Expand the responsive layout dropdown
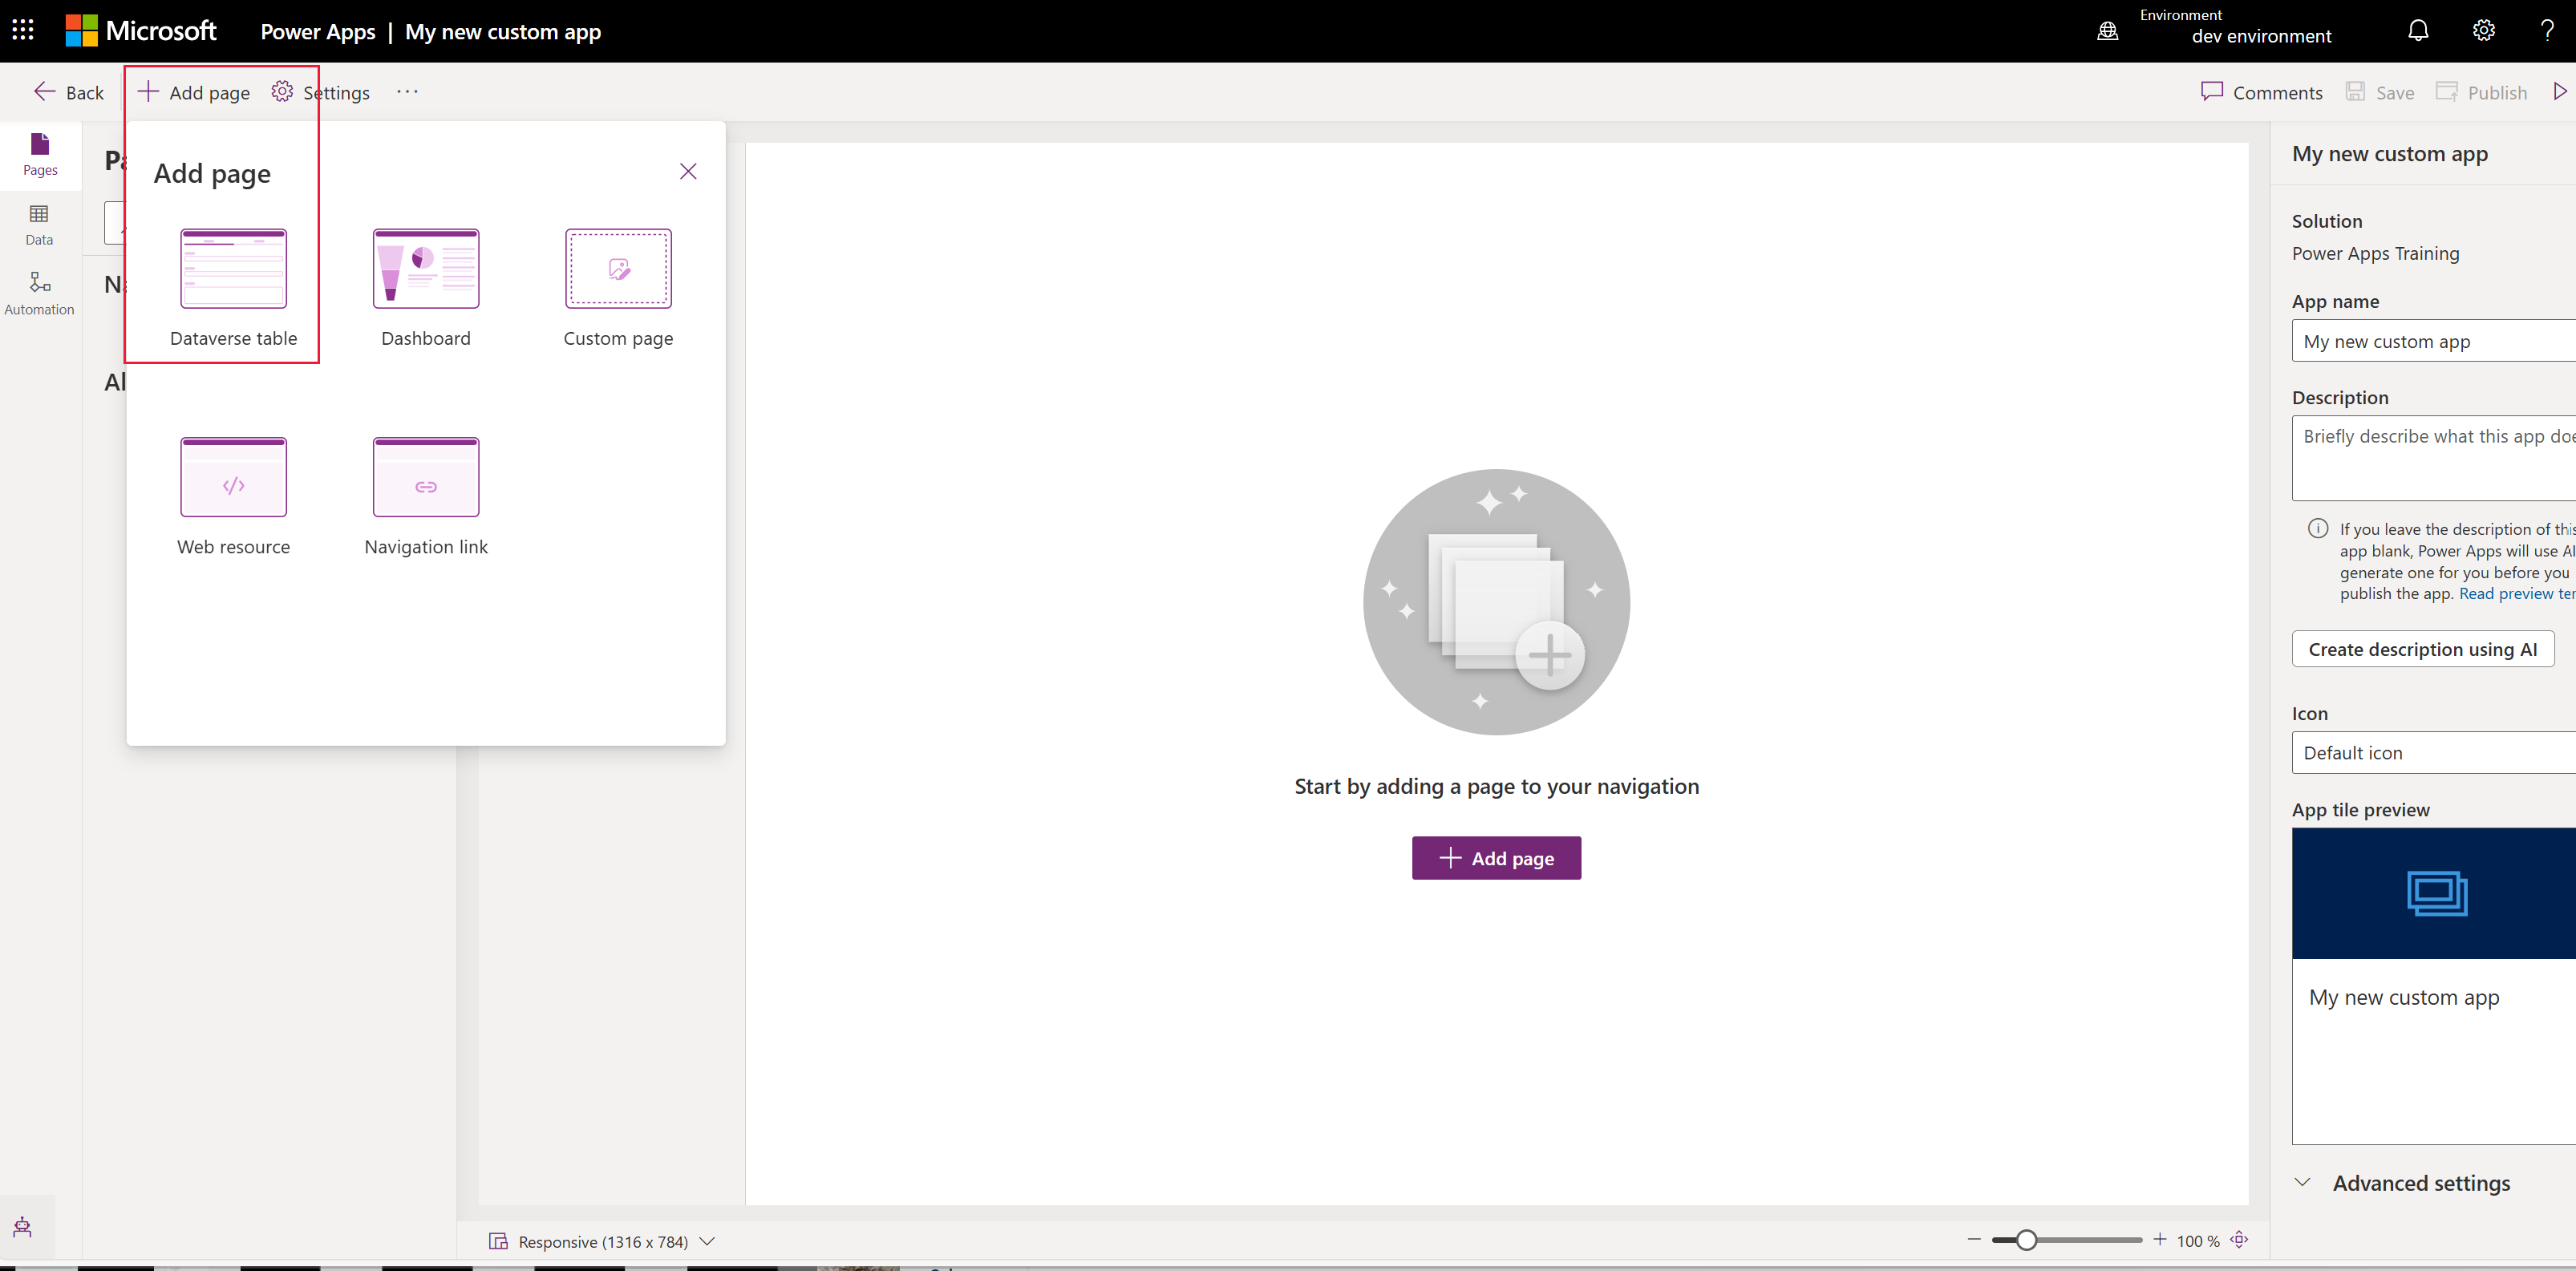Screen dimensions: 2576x1271 tap(710, 1241)
